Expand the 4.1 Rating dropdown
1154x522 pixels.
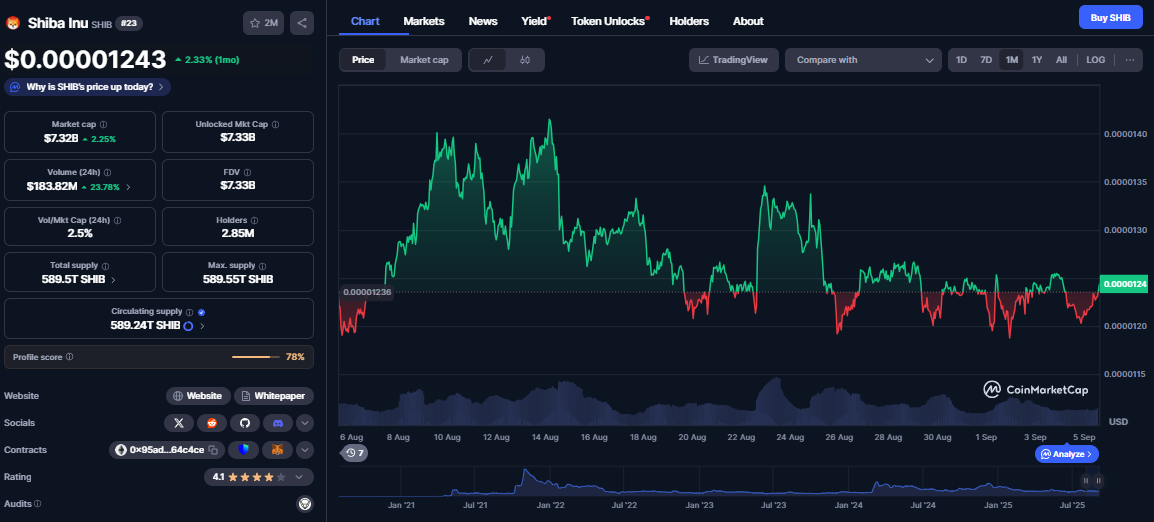(x=299, y=477)
